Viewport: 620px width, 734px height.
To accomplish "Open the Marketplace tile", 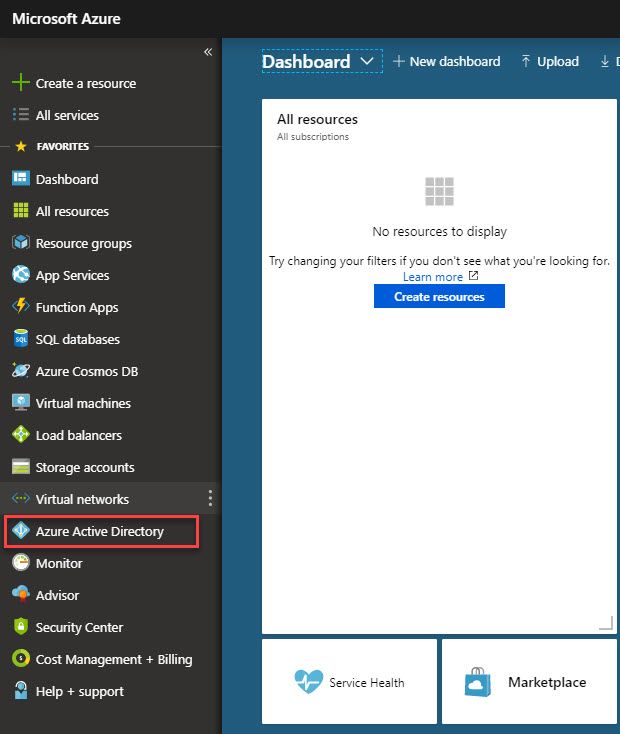I will coord(529,682).
